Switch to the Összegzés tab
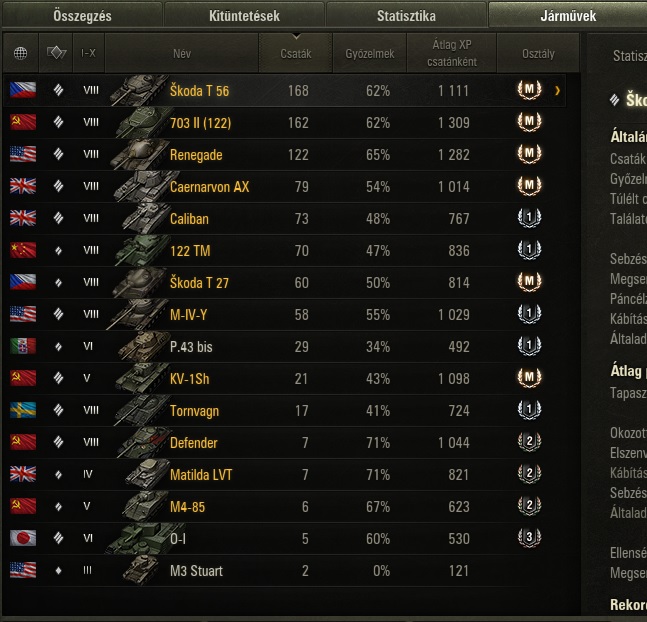Viewport: 647px width, 622px height. (82, 16)
